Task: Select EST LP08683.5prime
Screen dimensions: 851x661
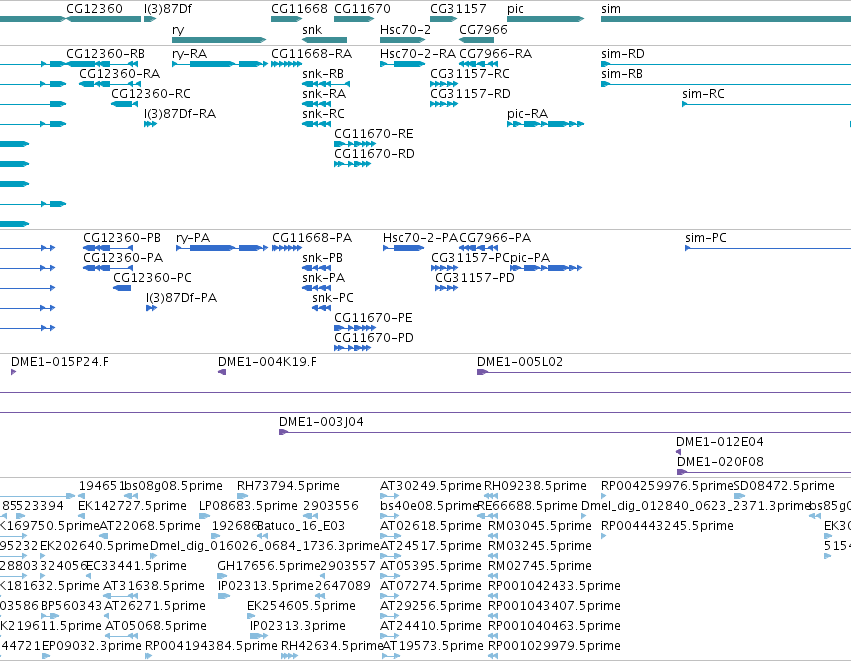Action: click(x=204, y=516)
